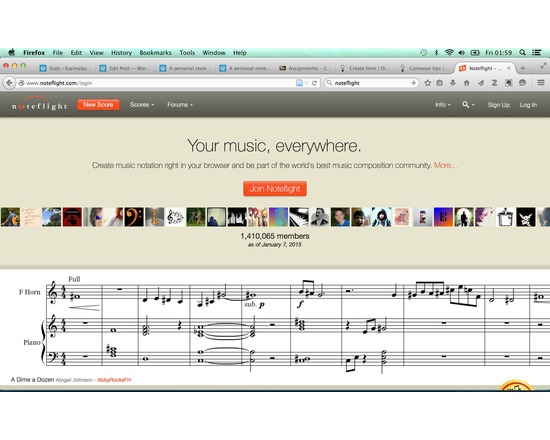Click the orange bass clef member avatar
This screenshot has width=550, height=440.
134,217
